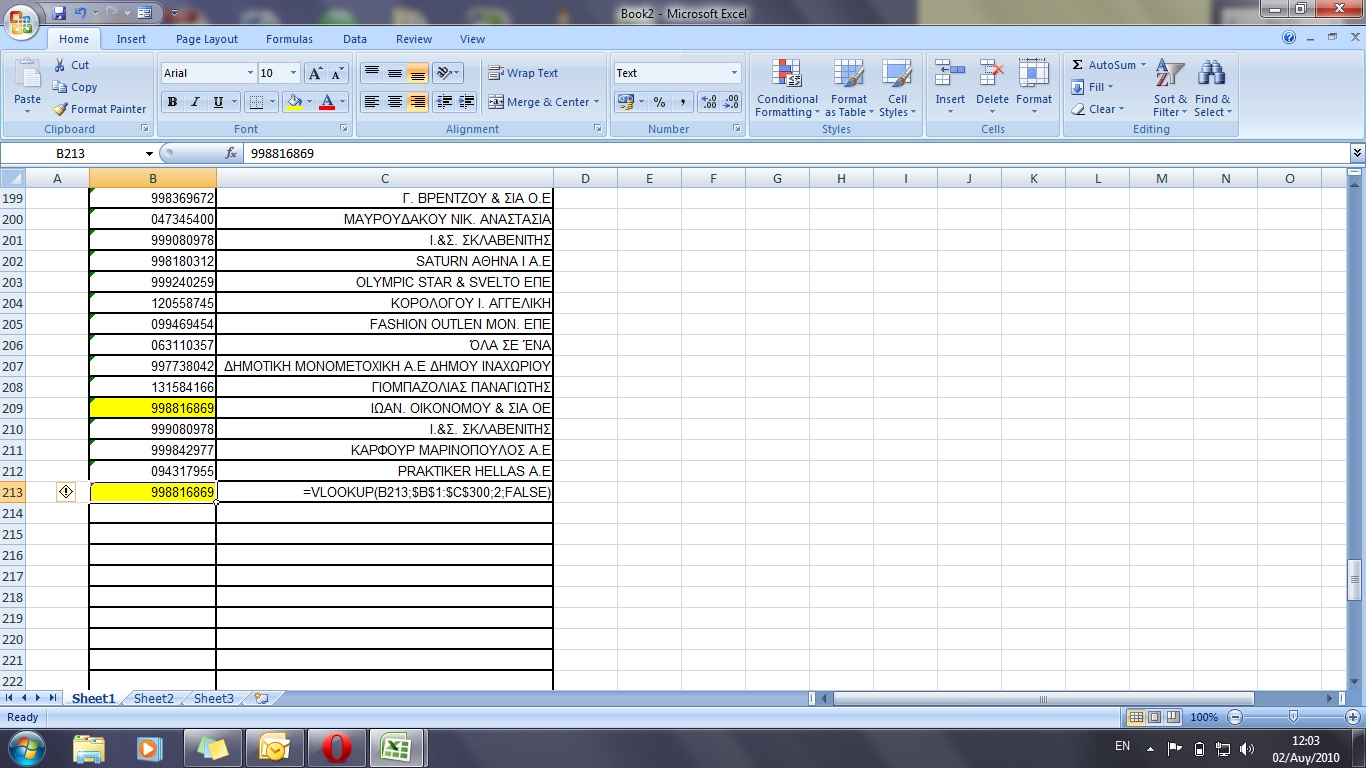Open text orientation options
The height and width of the screenshot is (768, 1366).
447,73
